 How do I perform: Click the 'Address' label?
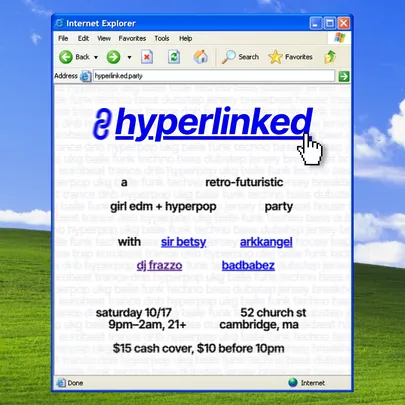(x=66, y=76)
